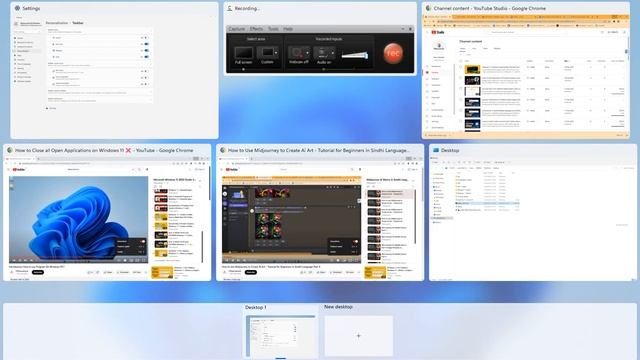Adjust the recorder volume slider handle

pyautogui.click(x=366, y=56)
